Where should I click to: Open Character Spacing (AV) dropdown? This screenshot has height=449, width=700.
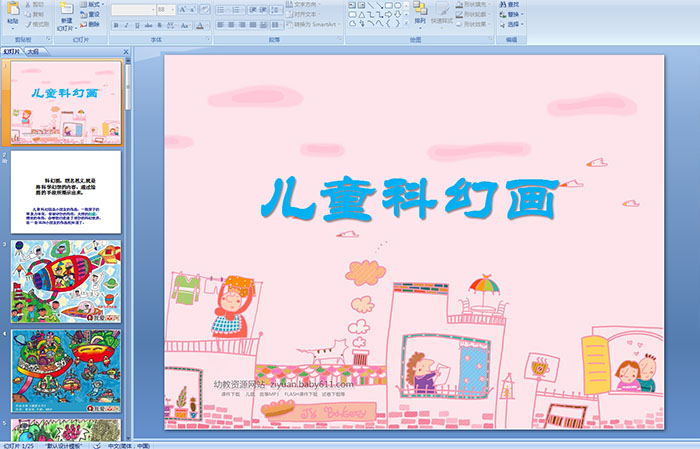[171, 25]
